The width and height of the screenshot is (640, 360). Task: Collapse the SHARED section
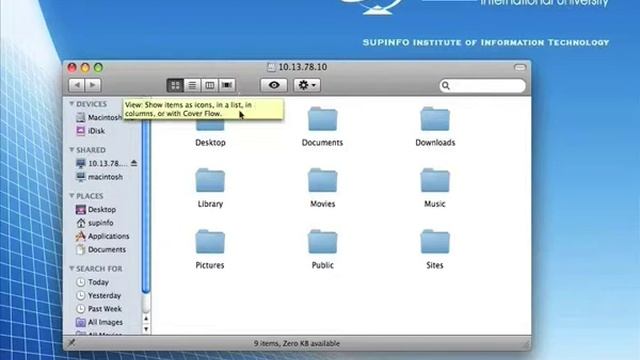pyautogui.click(x=71, y=150)
